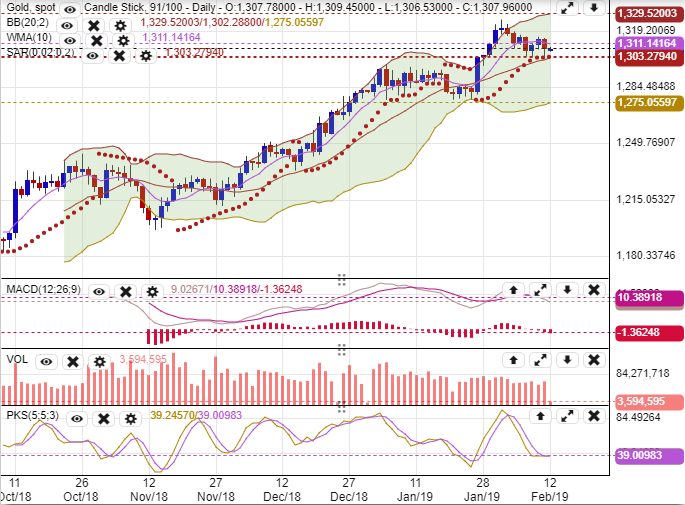This screenshot has width=685, height=505.
Task: Maximize the main Gold chart pane
Action: point(567,10)
